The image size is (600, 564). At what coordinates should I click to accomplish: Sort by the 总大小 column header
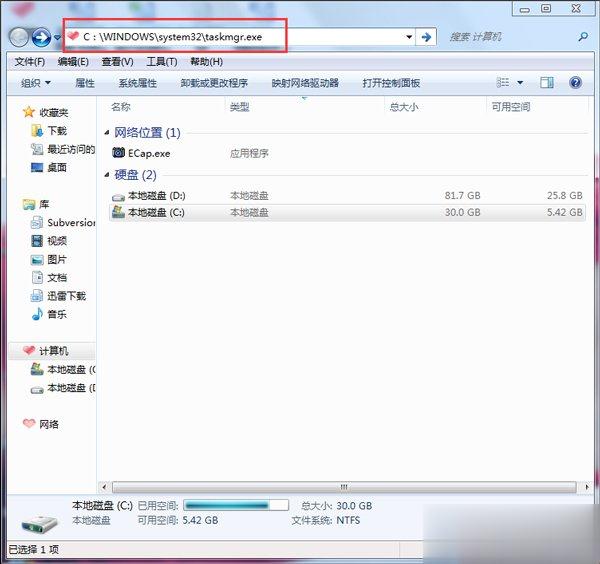pos(404,107)
